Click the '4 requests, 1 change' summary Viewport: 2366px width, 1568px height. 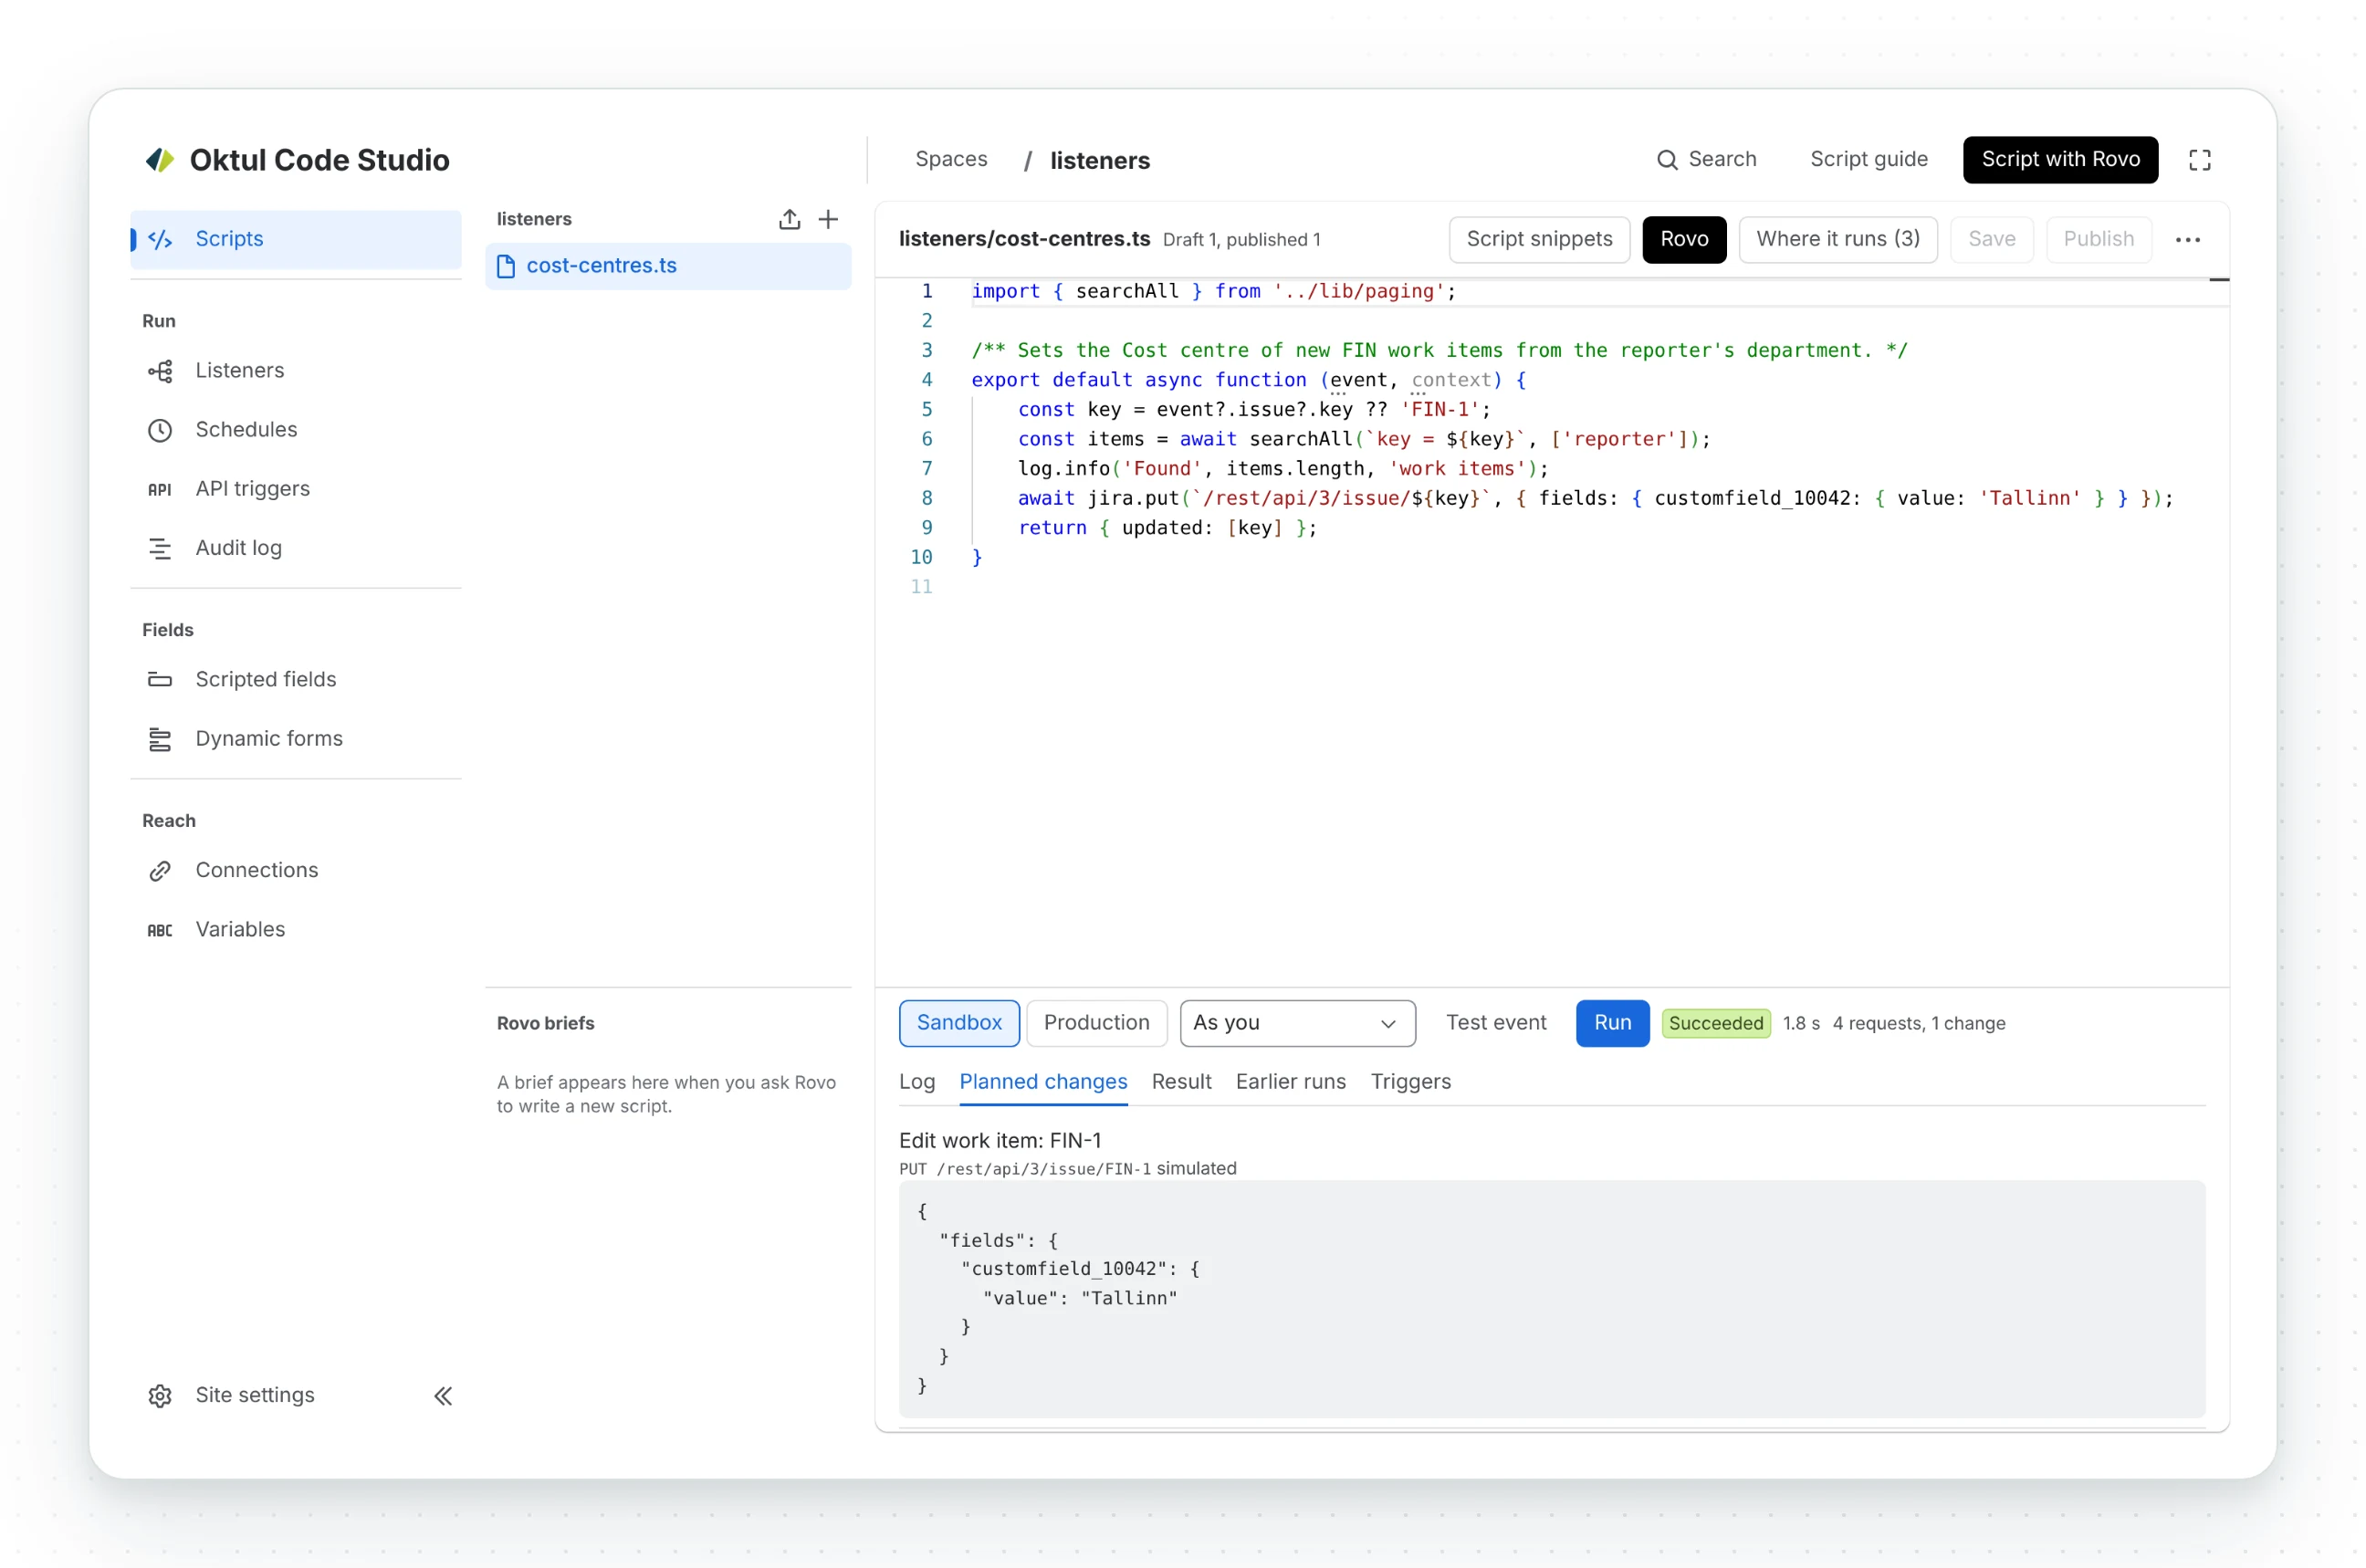1919,1024
